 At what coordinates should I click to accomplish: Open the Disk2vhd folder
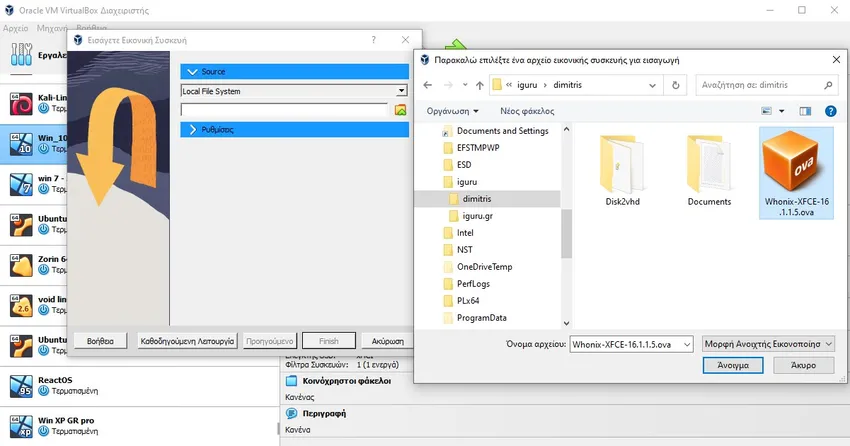622,170
